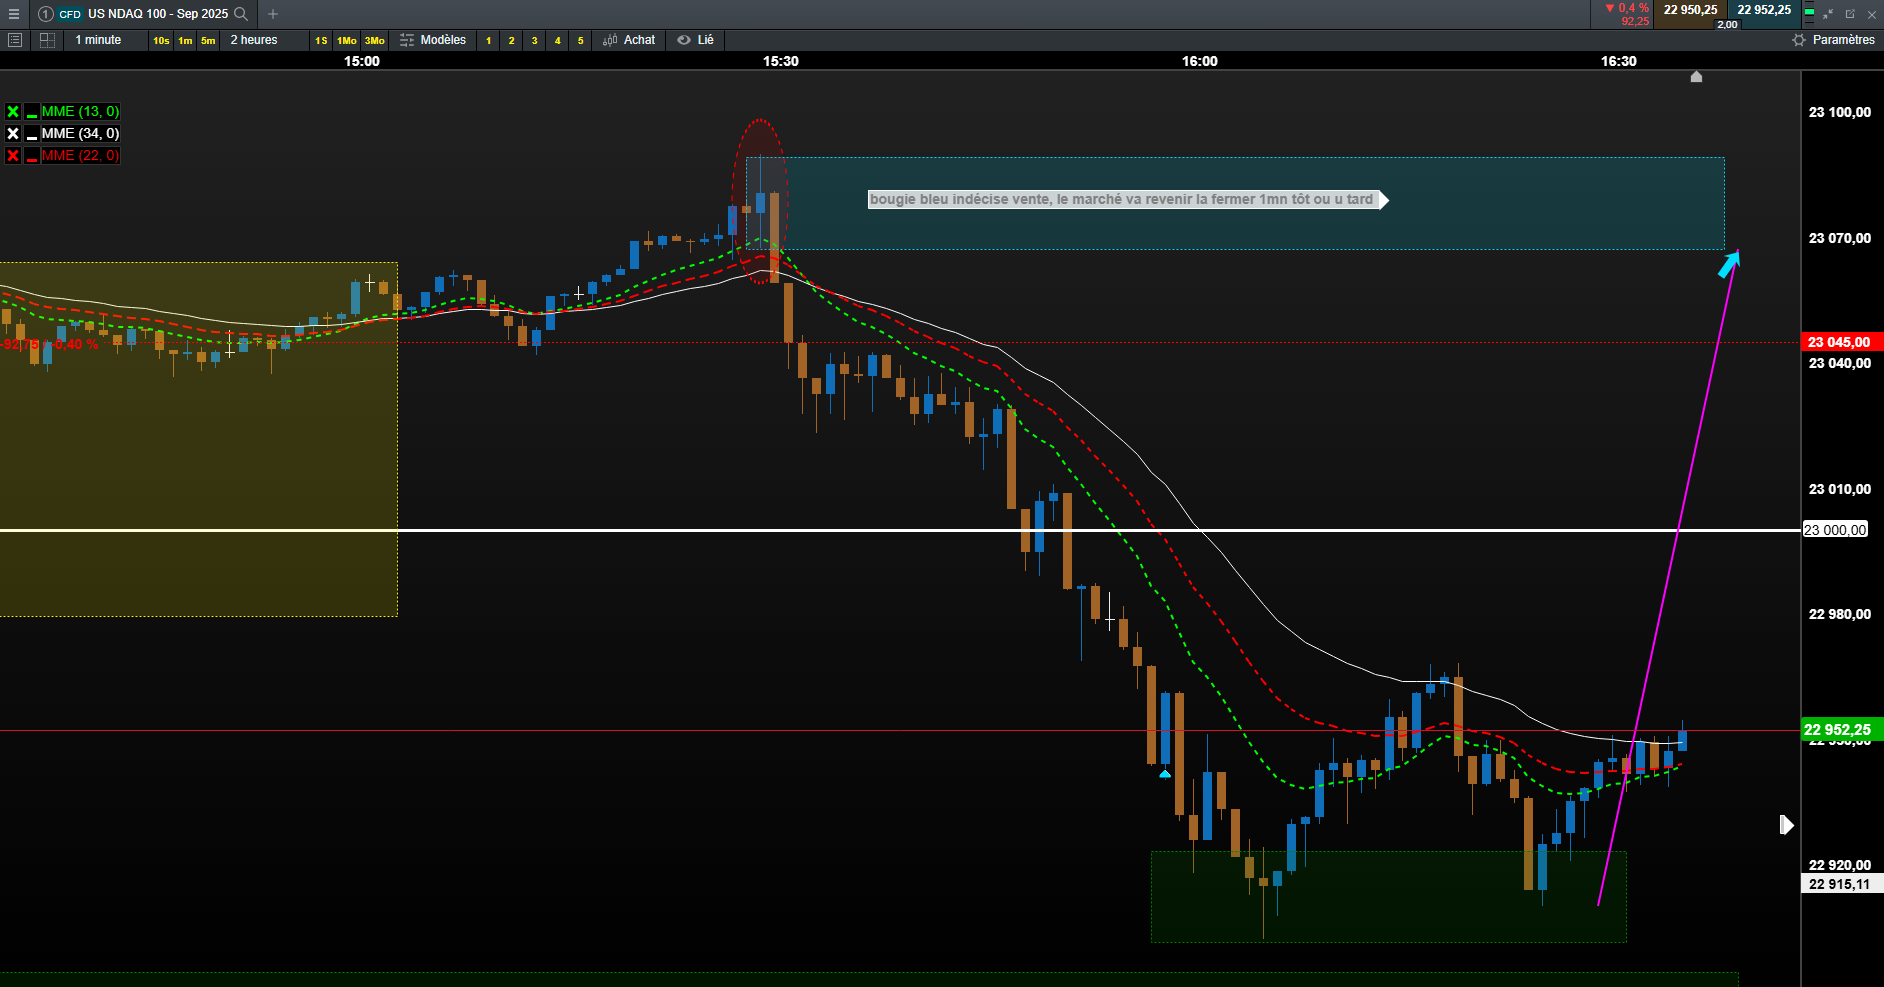Screen dimensions: 1884x987
Task: Click the Achat buy button
Action: 629,40
